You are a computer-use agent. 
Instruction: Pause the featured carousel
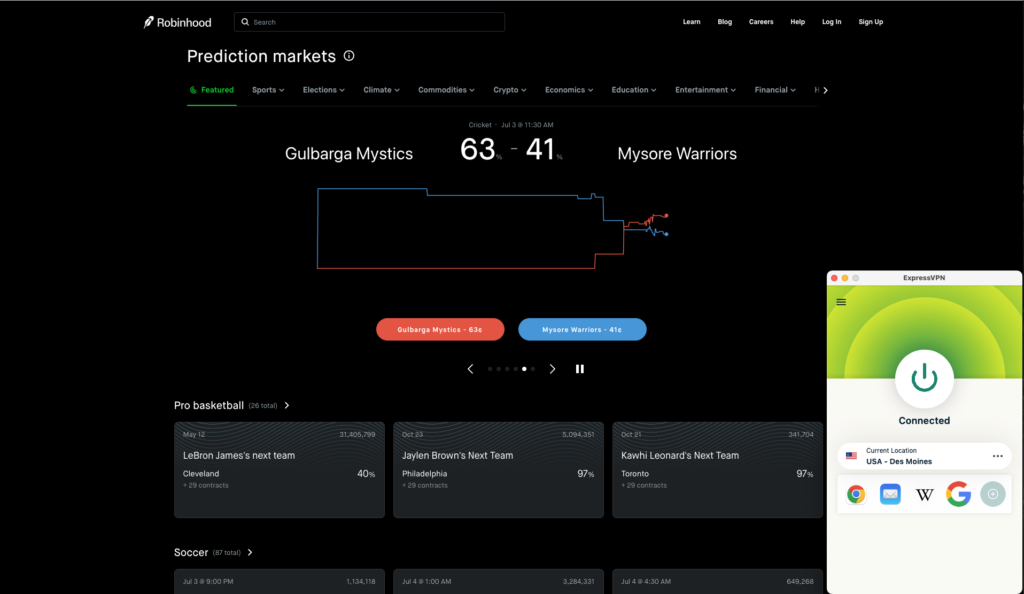click(579, 369)
